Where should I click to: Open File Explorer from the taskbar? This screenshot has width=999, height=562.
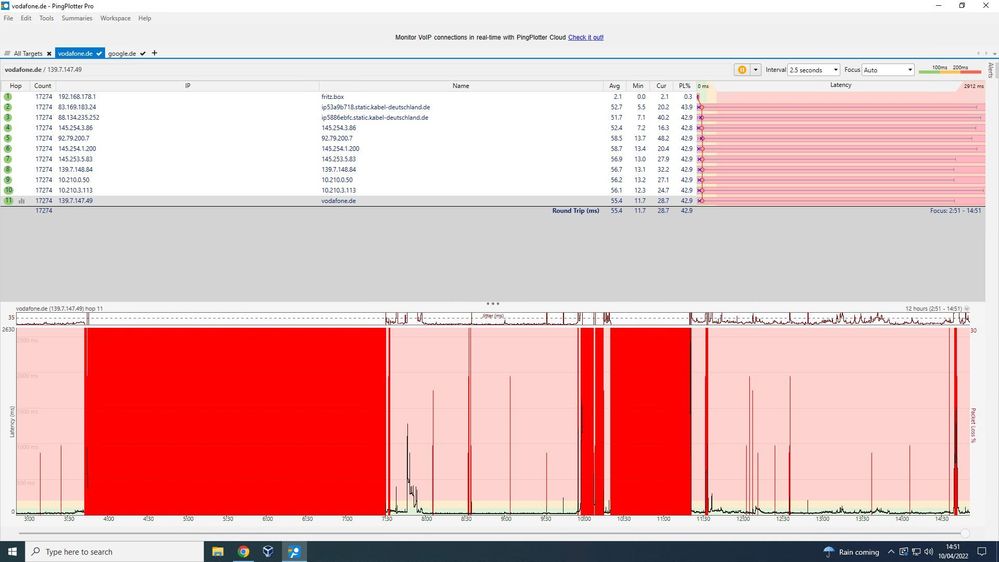[218, 552]
